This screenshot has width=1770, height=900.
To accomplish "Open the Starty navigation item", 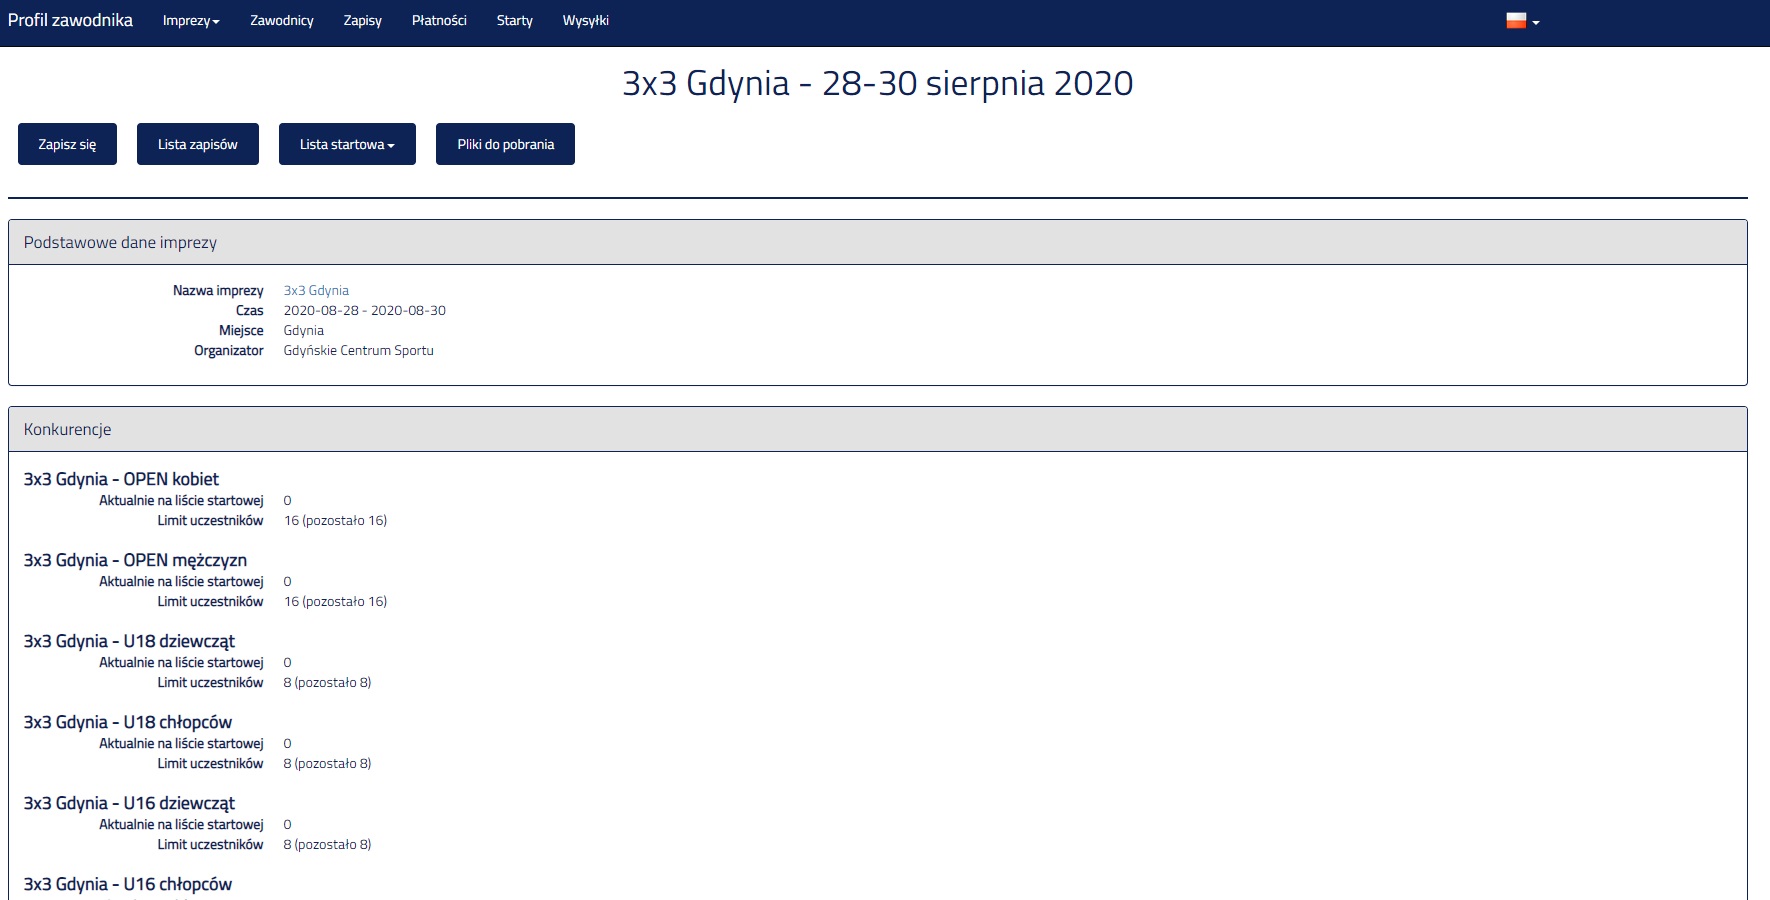I will (514, 21).
